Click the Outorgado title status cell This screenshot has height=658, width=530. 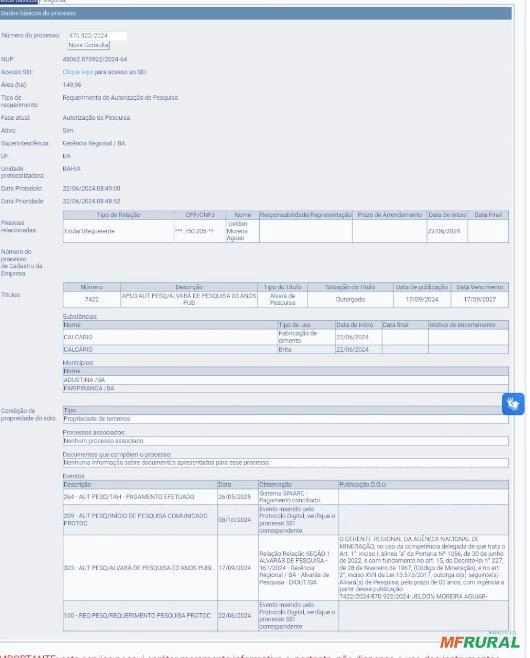coord(350,299)
